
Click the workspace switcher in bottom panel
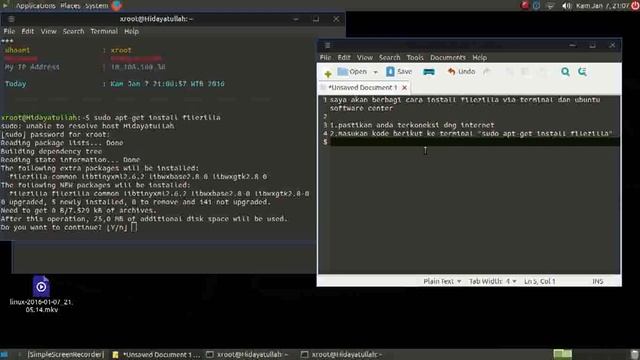click(x=562, y=354)
